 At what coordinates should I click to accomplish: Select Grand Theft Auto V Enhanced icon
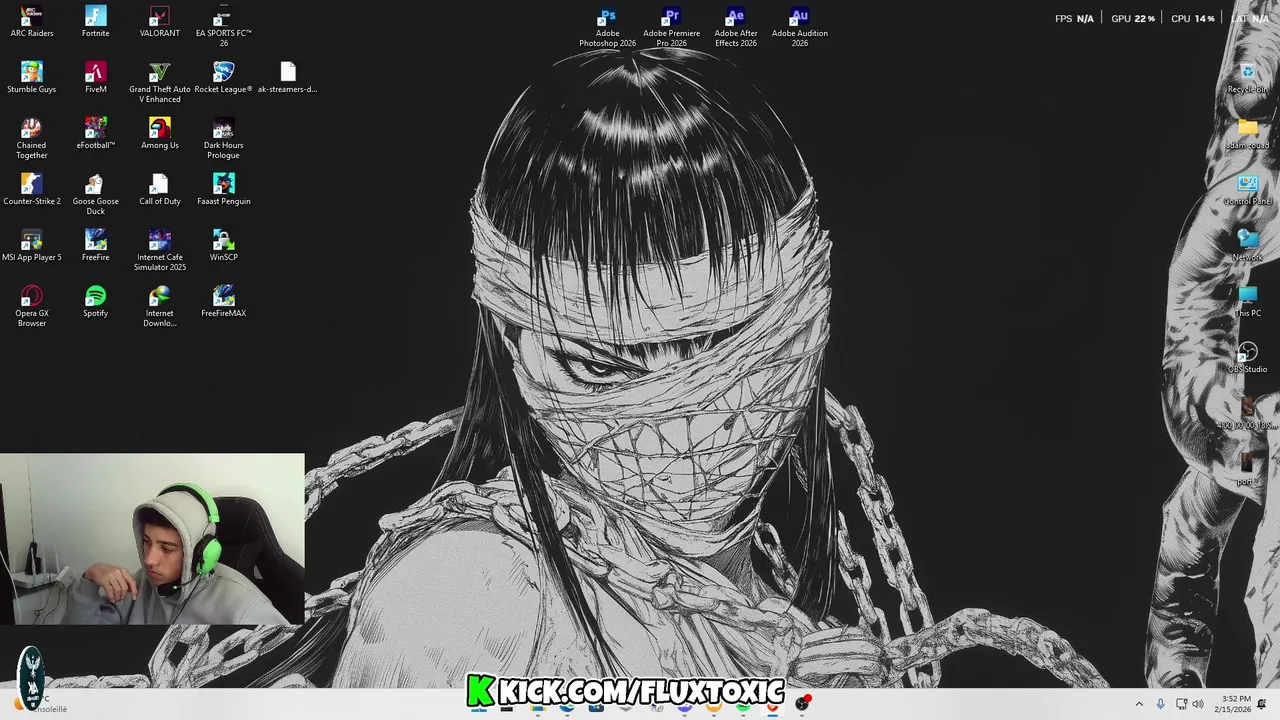[160, 82]
